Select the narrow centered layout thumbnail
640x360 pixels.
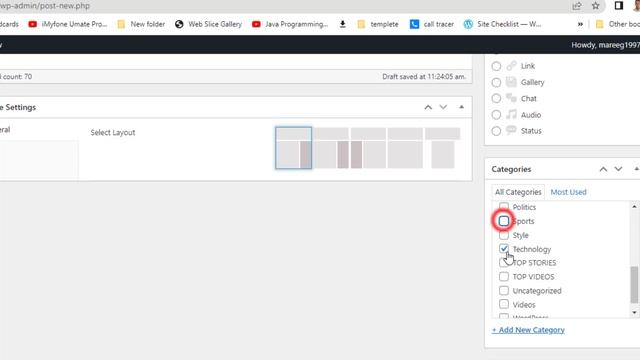(442, 148)
